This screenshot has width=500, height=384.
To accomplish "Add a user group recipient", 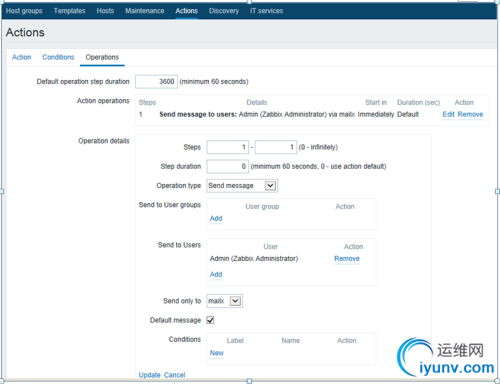I will [x=216, y=218].
